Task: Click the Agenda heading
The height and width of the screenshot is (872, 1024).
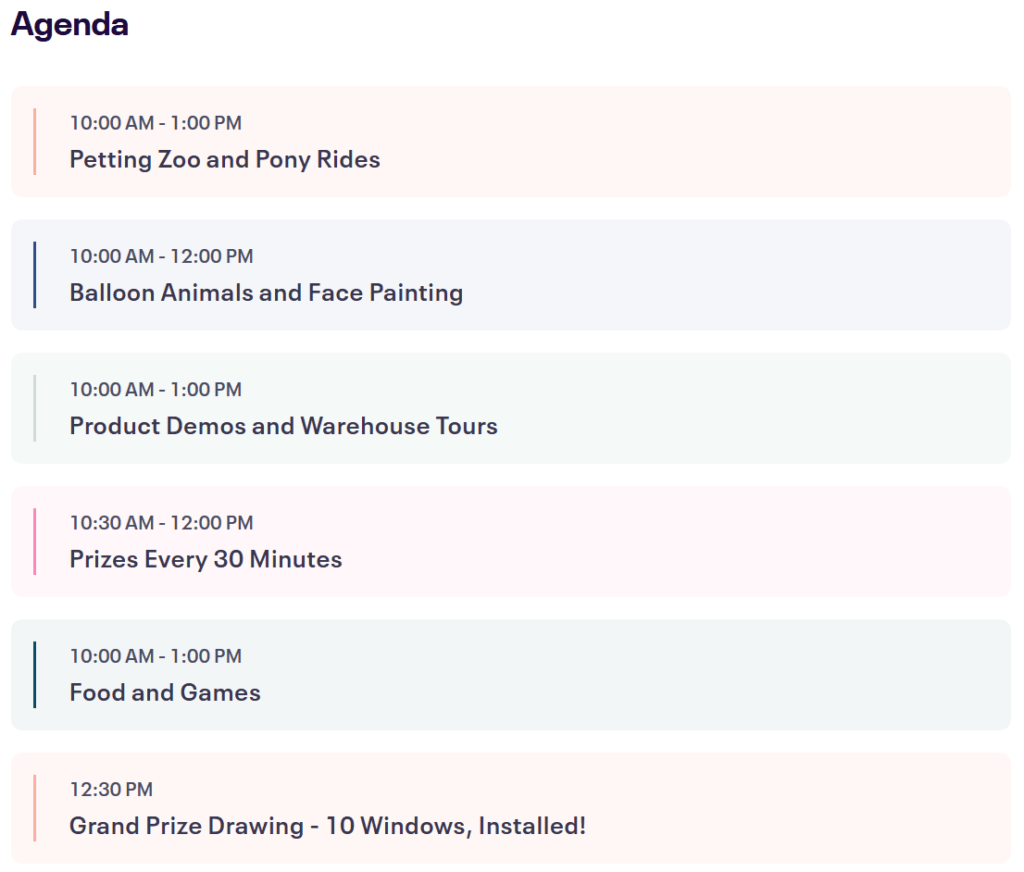Action: (69, 25)
